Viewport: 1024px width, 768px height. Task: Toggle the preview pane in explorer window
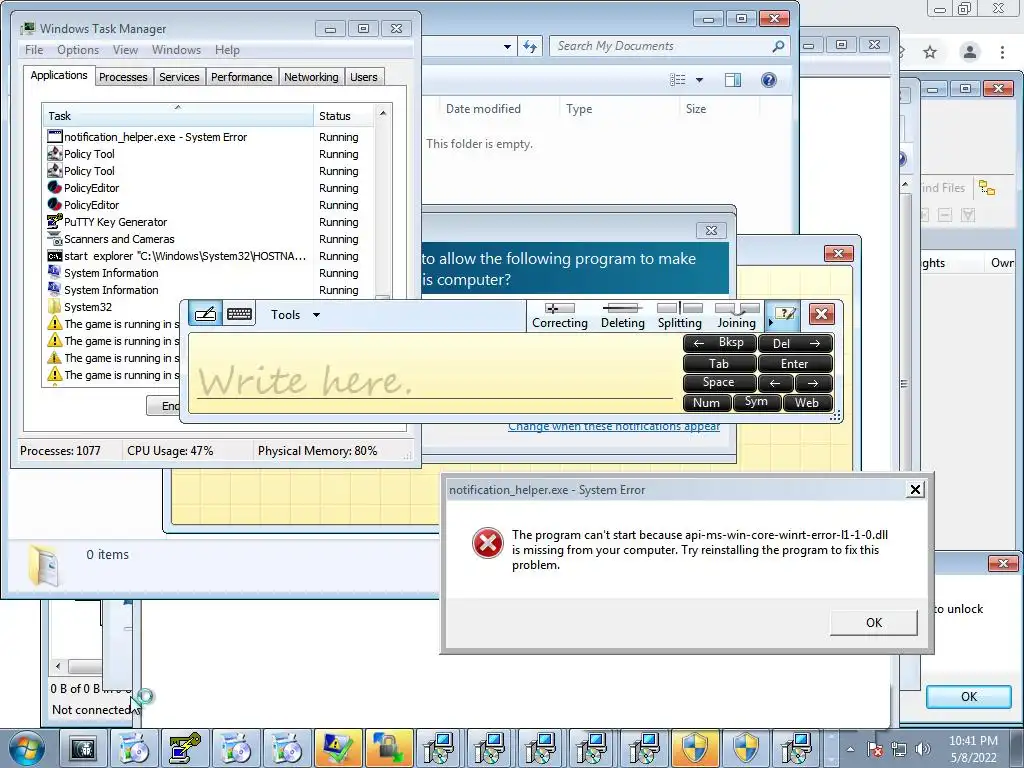pyautogui.click(x=733, y=80)
